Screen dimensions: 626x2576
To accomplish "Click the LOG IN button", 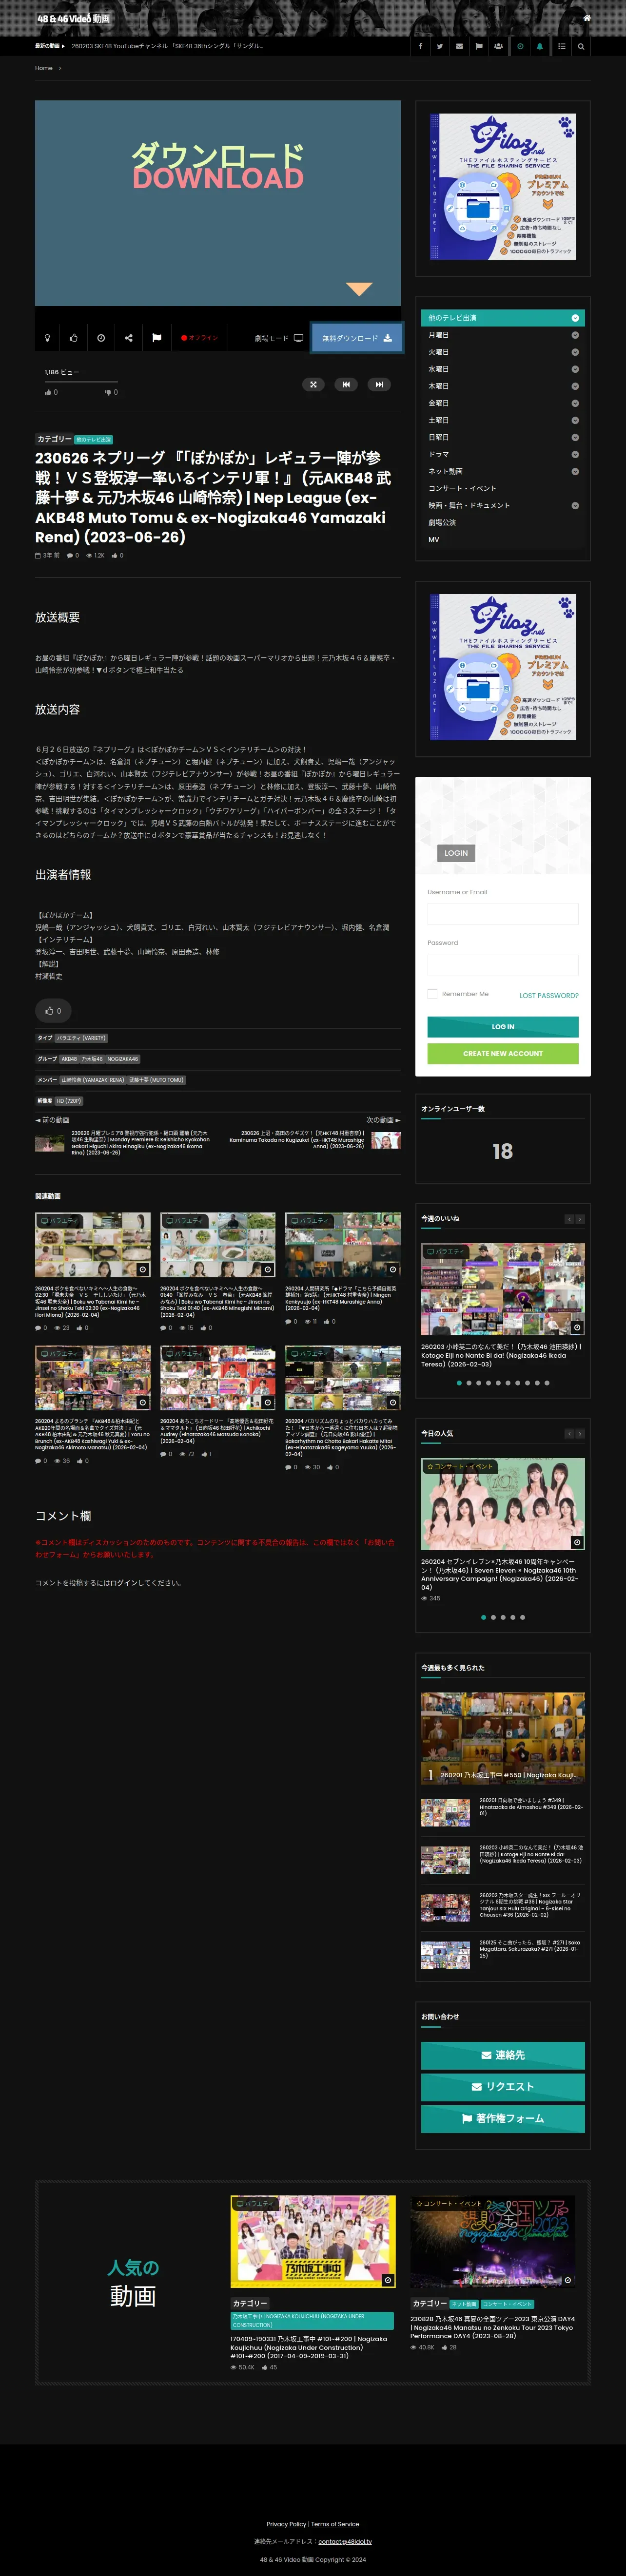I will click(x=503, y=1027).
